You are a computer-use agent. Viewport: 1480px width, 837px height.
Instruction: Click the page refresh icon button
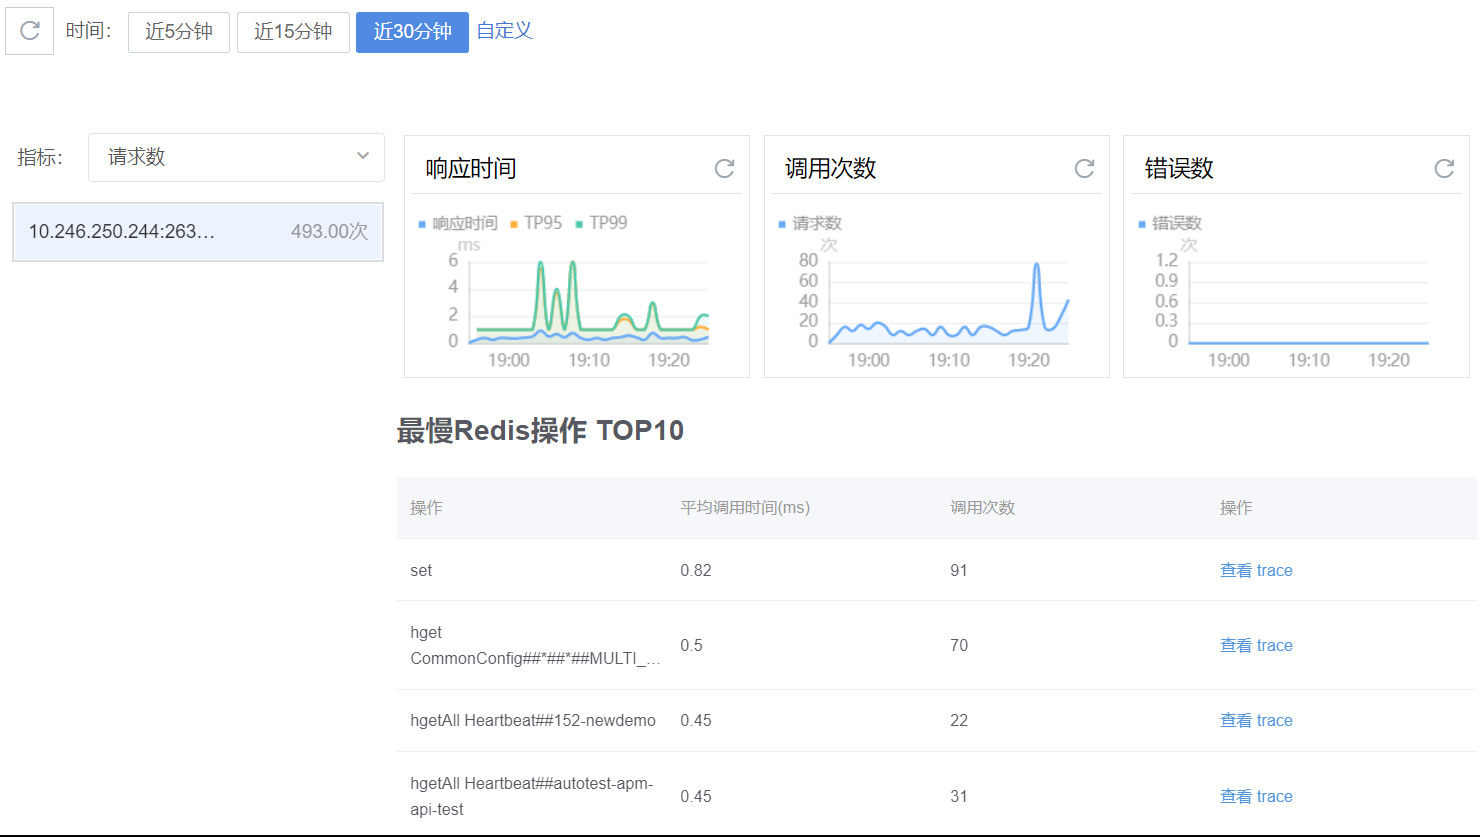click(29, 31)
